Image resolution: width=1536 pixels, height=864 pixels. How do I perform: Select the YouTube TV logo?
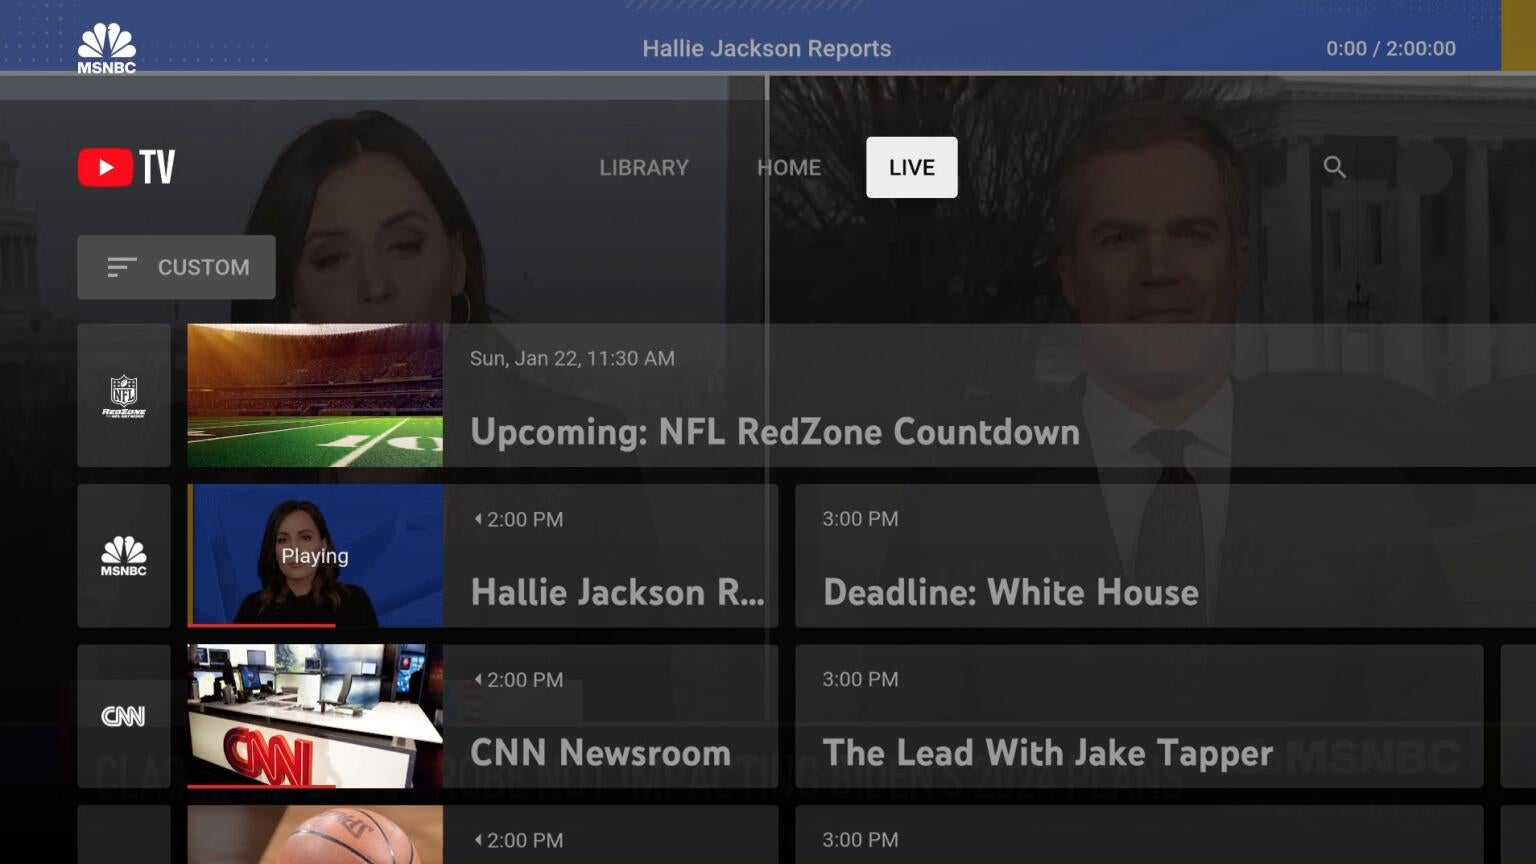tap(127, 167)
